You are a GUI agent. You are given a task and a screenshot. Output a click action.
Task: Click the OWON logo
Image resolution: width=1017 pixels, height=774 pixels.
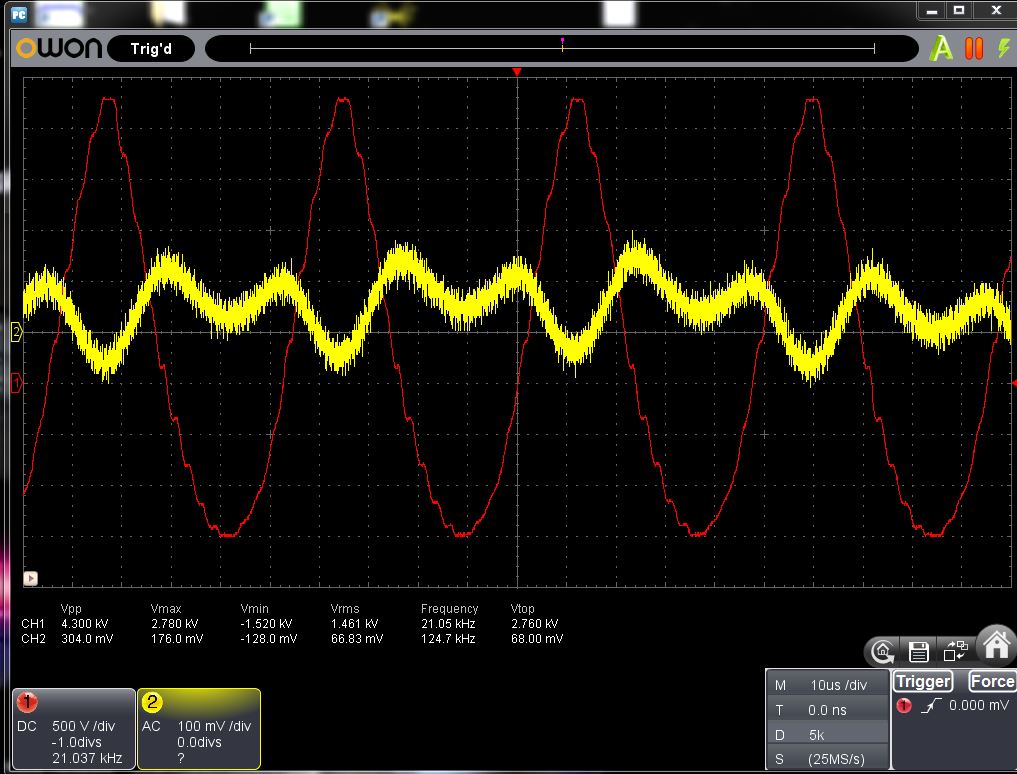pos(59,48)
